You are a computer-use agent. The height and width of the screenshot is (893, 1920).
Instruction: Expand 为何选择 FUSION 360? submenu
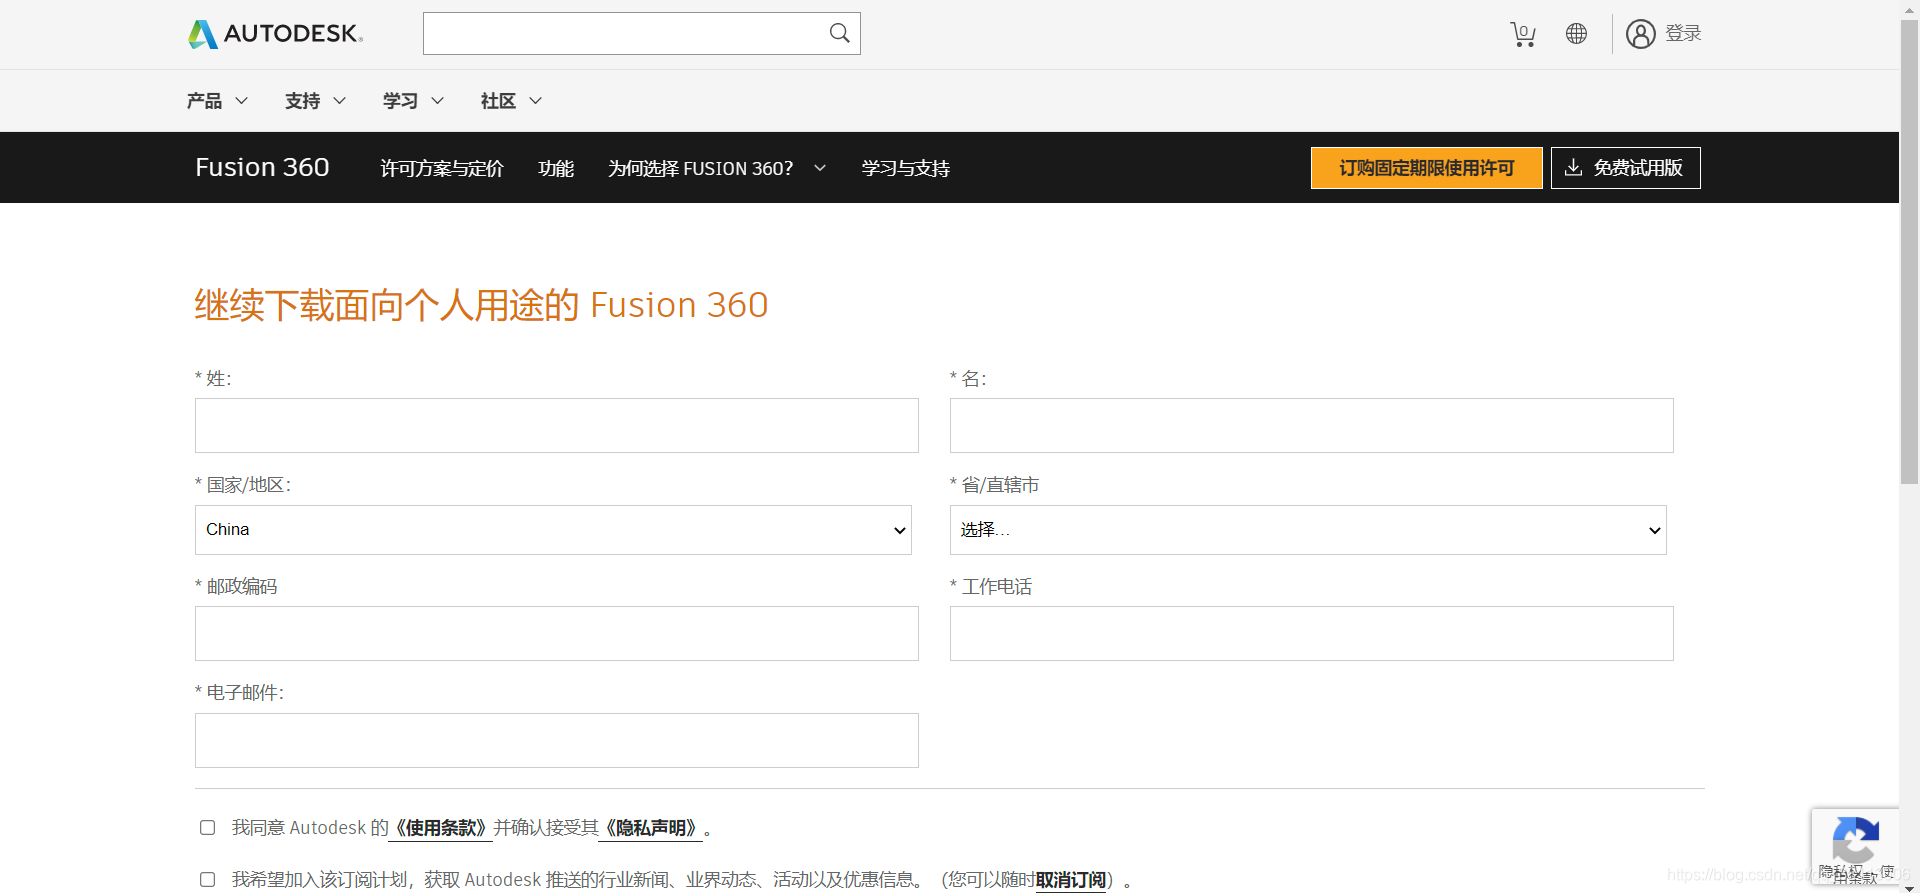[717, 168]
